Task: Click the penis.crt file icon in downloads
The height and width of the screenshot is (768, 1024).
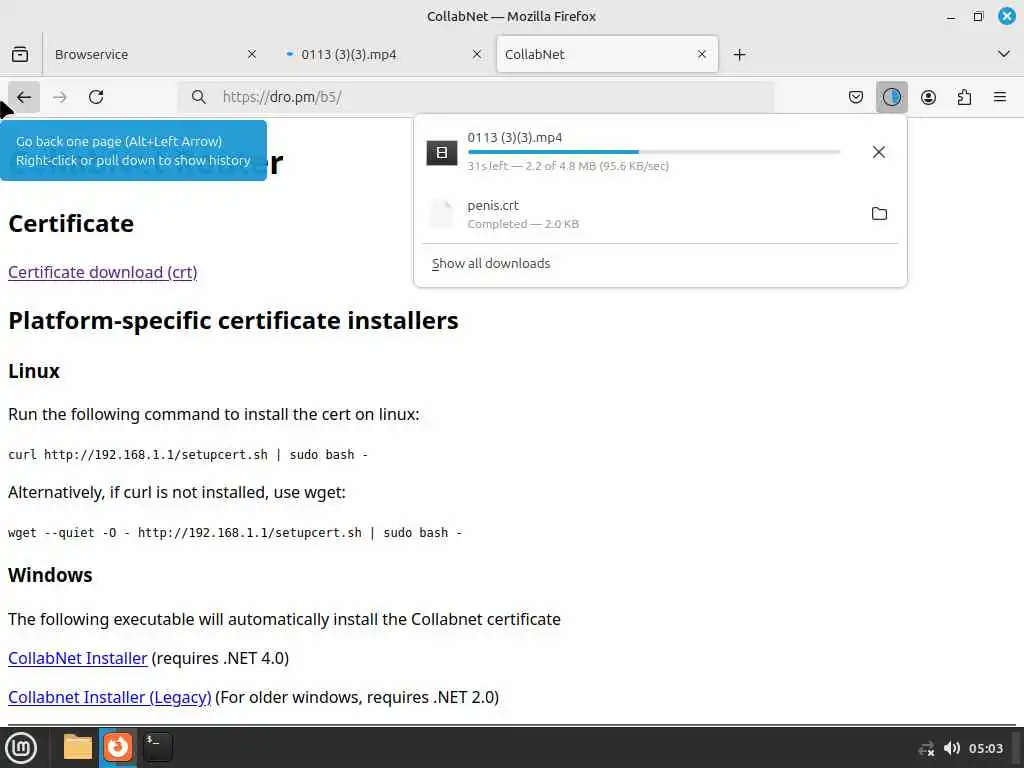Action: (442, 214)
